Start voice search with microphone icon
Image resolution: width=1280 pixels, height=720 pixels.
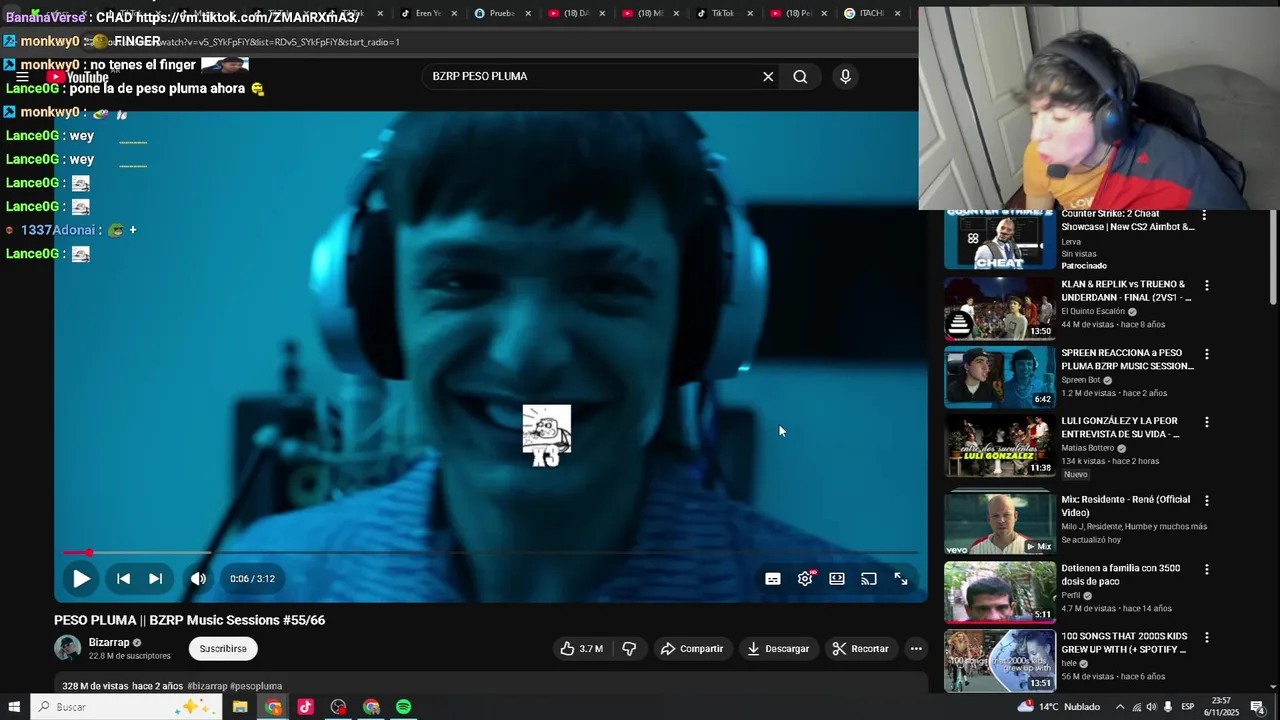point(845,76)
